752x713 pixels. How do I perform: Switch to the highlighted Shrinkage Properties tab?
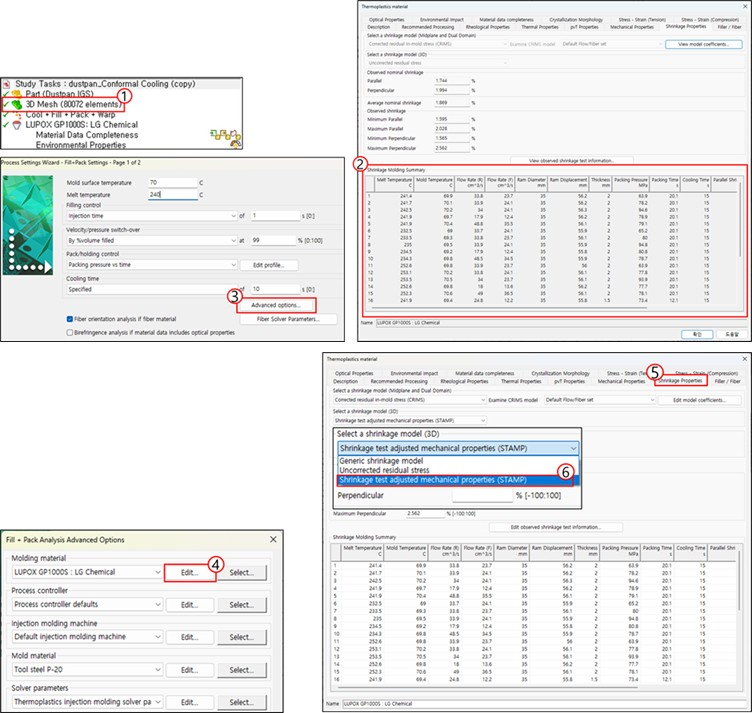click(x=680, y=381)
